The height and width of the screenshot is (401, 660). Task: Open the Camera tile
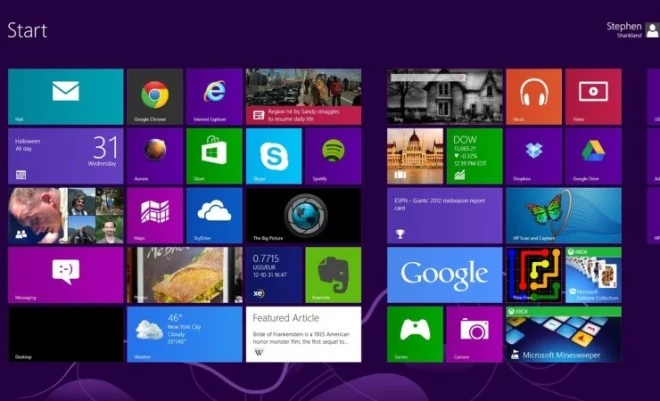[x=474, y=334]
